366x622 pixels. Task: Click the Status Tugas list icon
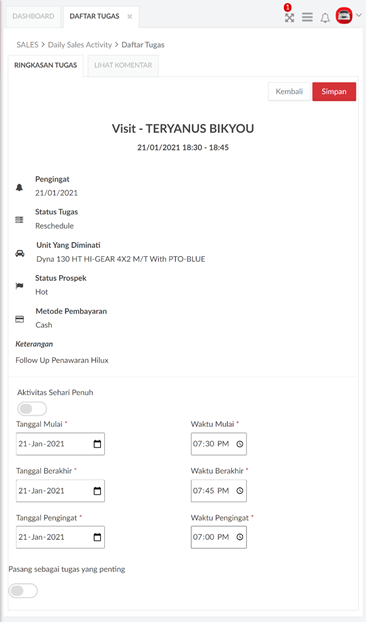click(19, 220)
